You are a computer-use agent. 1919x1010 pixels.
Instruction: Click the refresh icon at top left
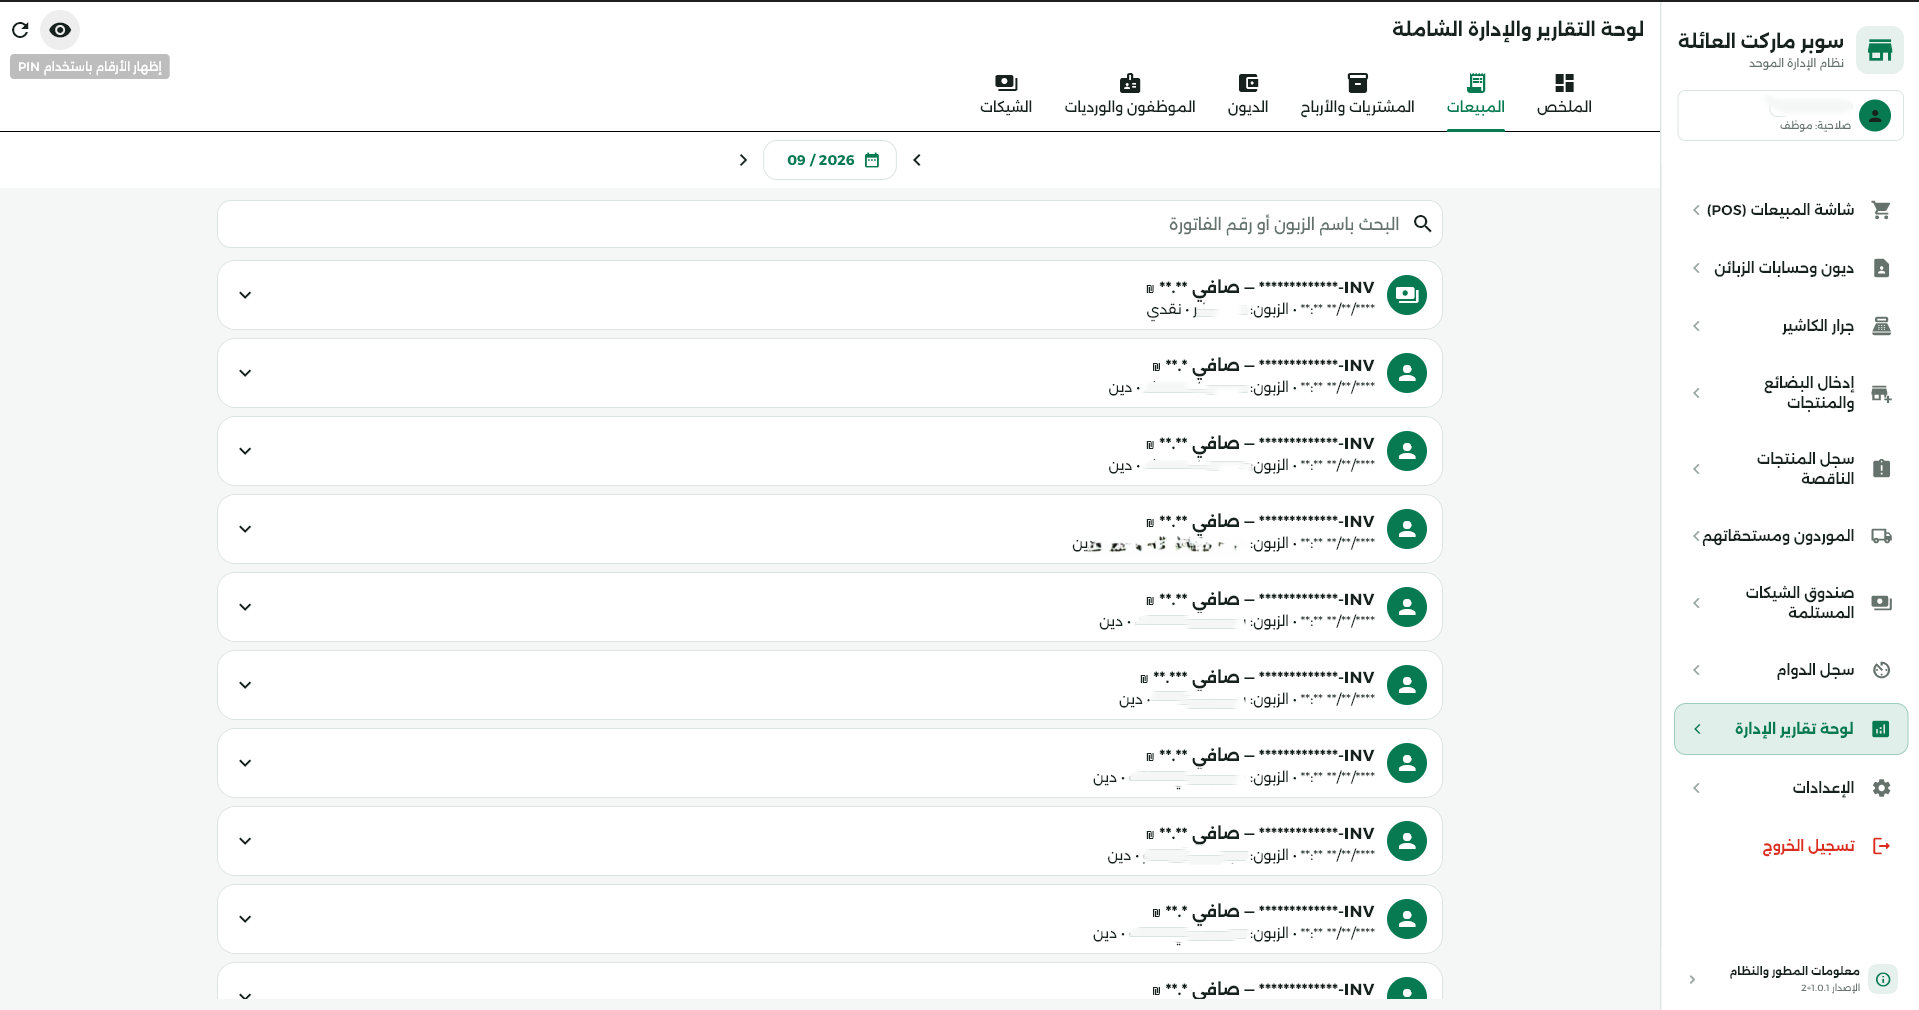(20, 30)
